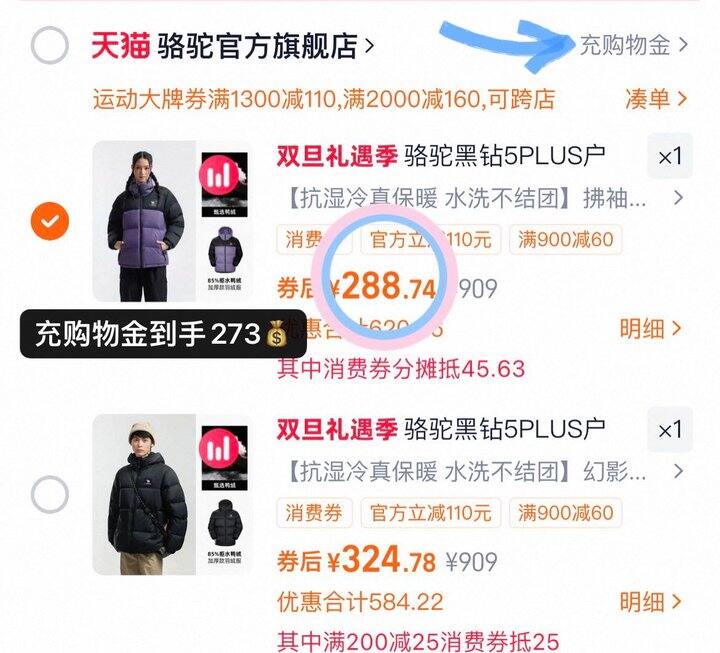View 明细 for the black jacket discount
This screenshot has width=720, height=653.
click(x=650, y=602)
